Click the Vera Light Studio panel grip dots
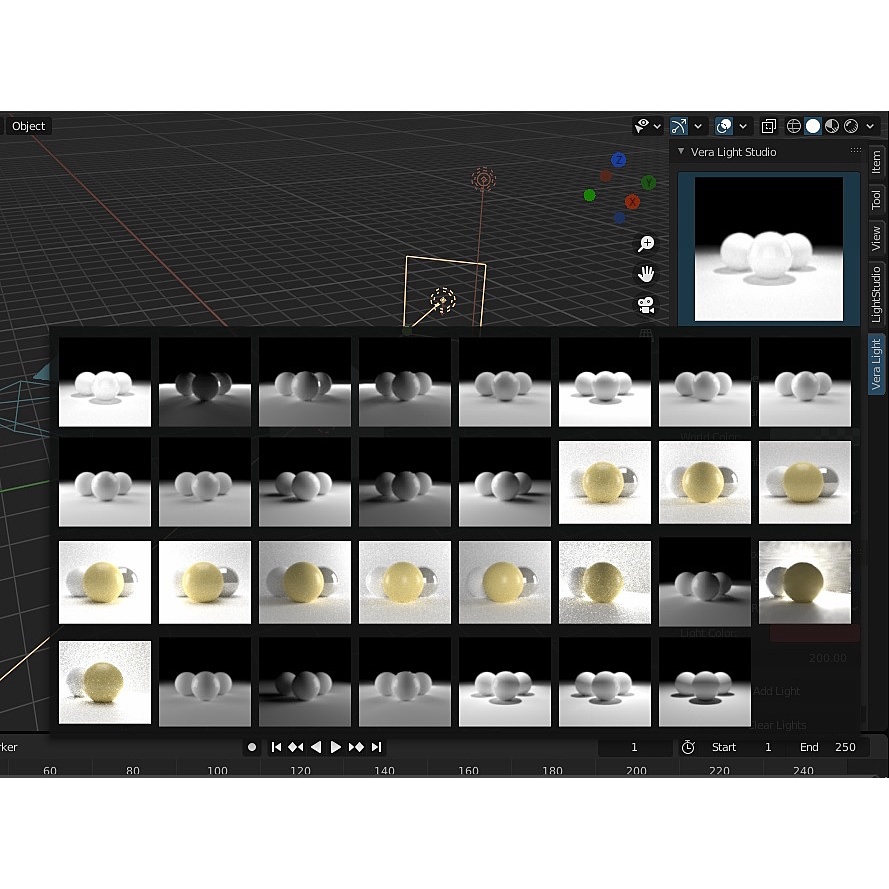The width and height of the screenshot is (889, 889). coord(856,150)
